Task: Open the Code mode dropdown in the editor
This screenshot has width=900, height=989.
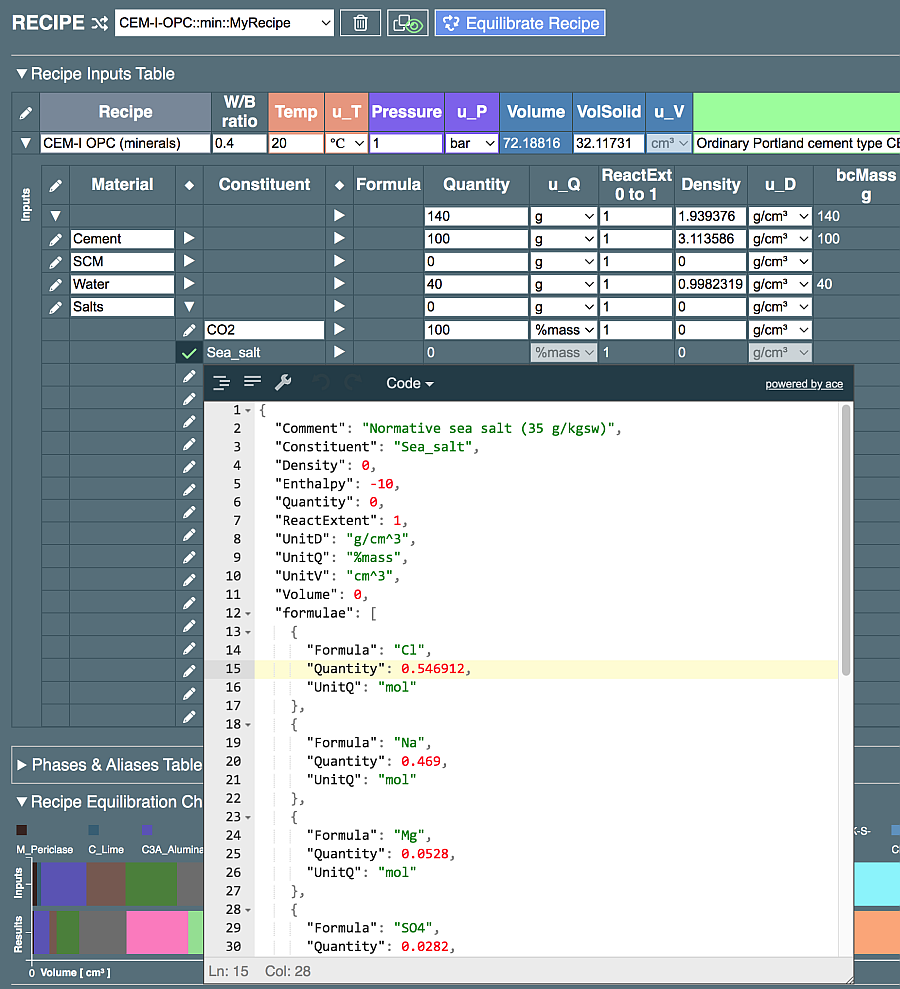Action: 409,382
